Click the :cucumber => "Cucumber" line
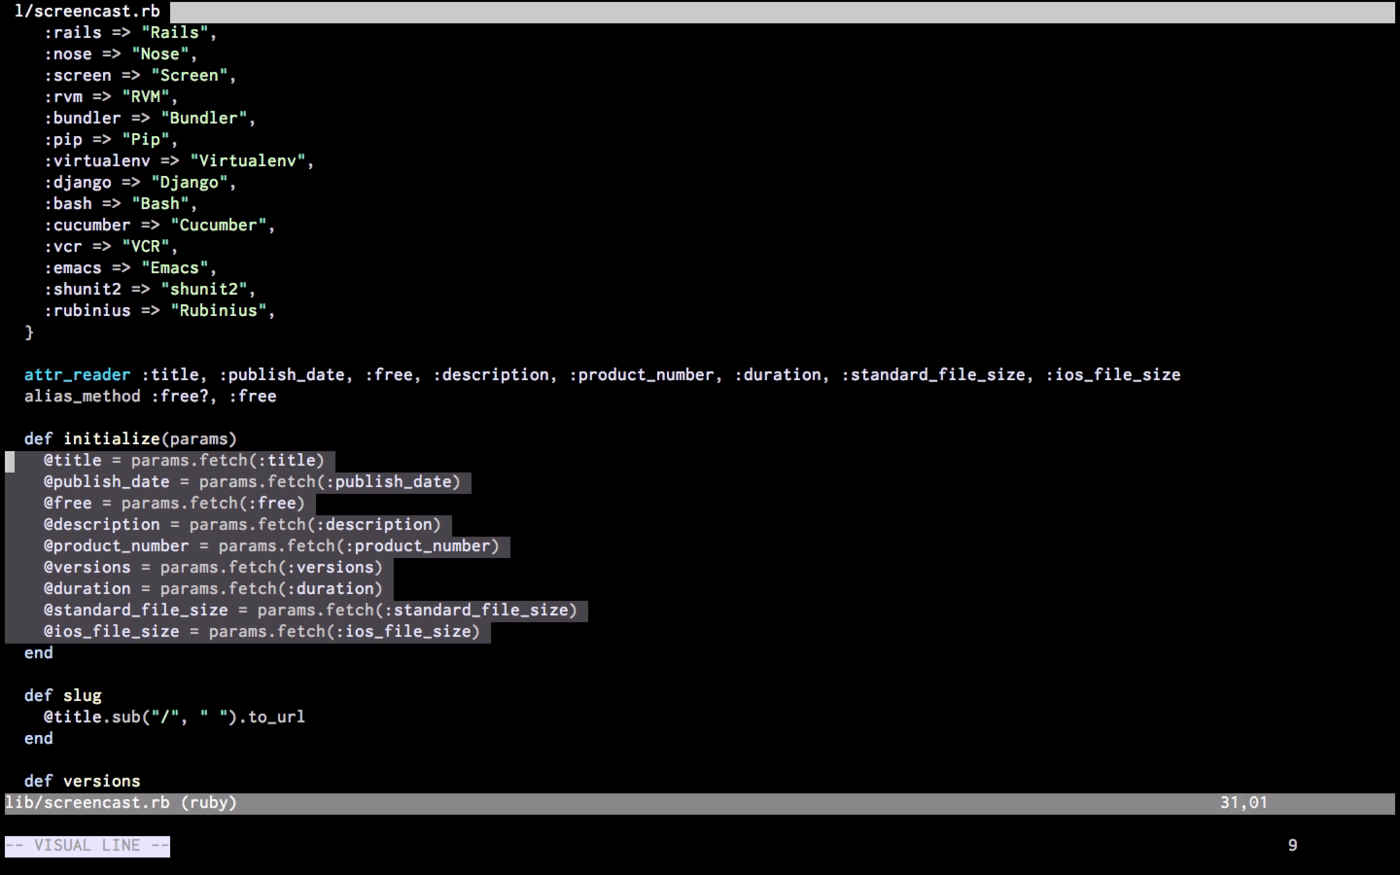Image resolution: width=1400 pixels, height=875 pixels. point(159,225)
